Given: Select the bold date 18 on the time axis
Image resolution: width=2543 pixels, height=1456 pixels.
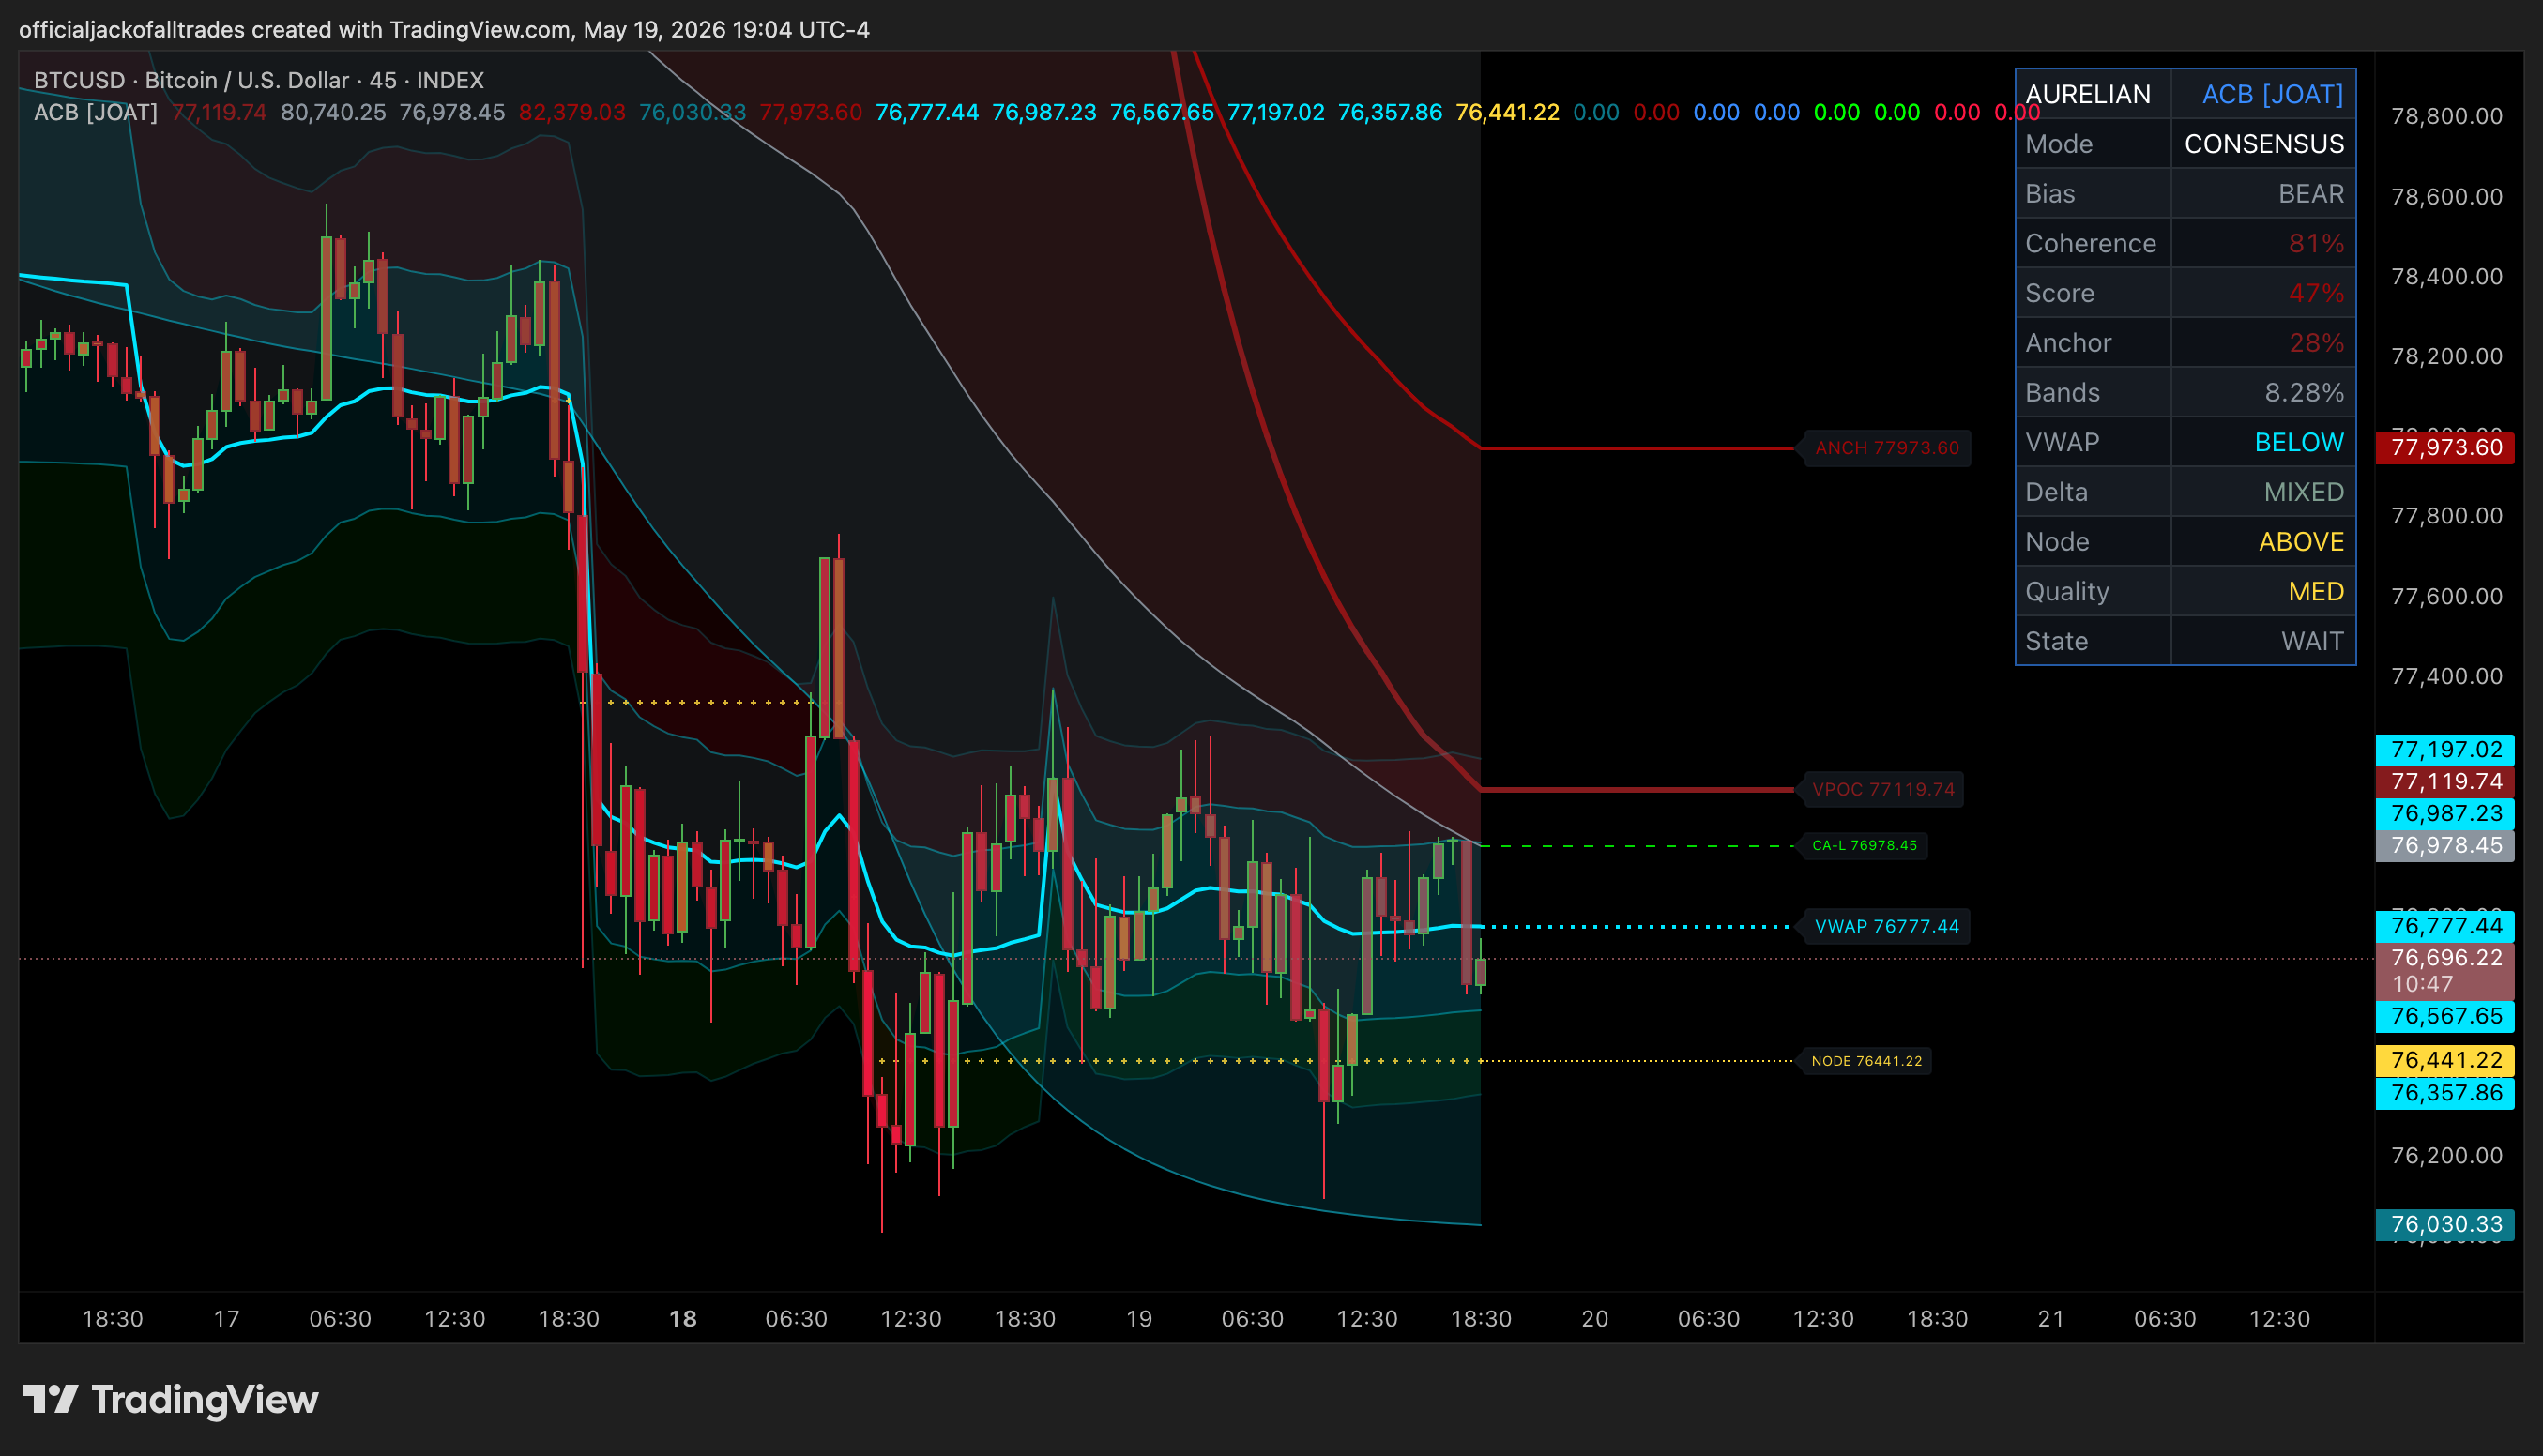Looking at the screenshot, I should pos(683,1318).
